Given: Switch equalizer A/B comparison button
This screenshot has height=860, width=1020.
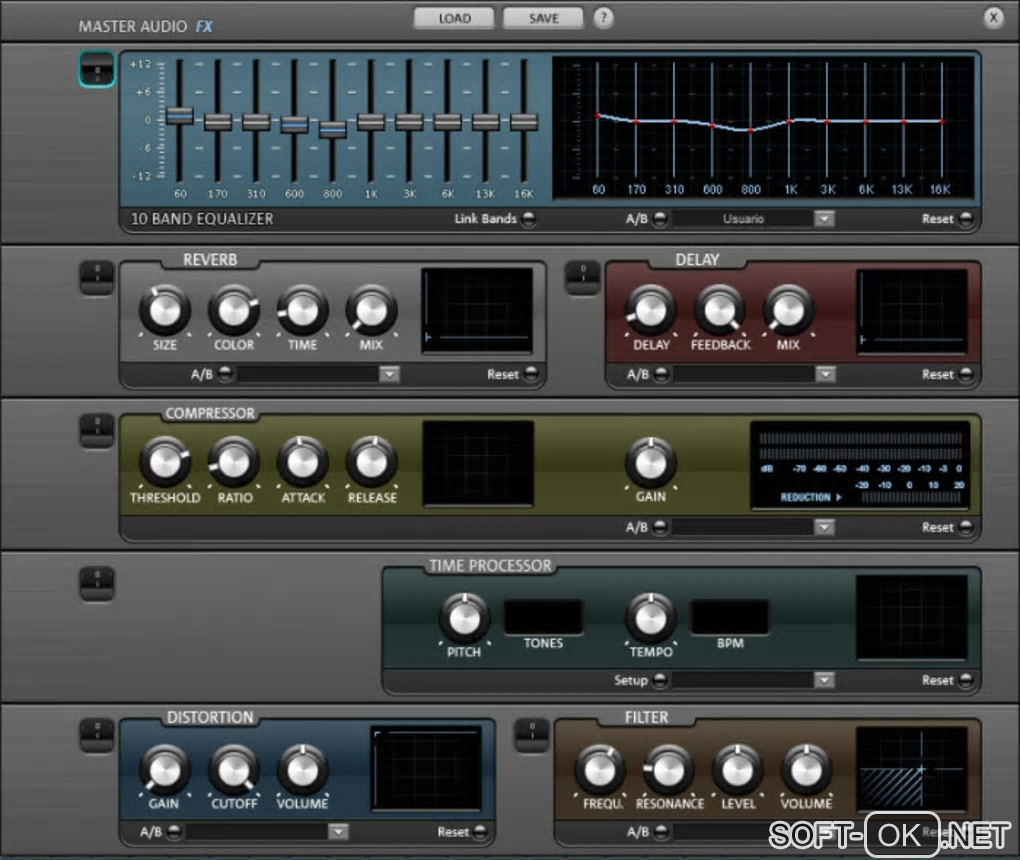Looking at the screenshot, I should pos(660,219).
